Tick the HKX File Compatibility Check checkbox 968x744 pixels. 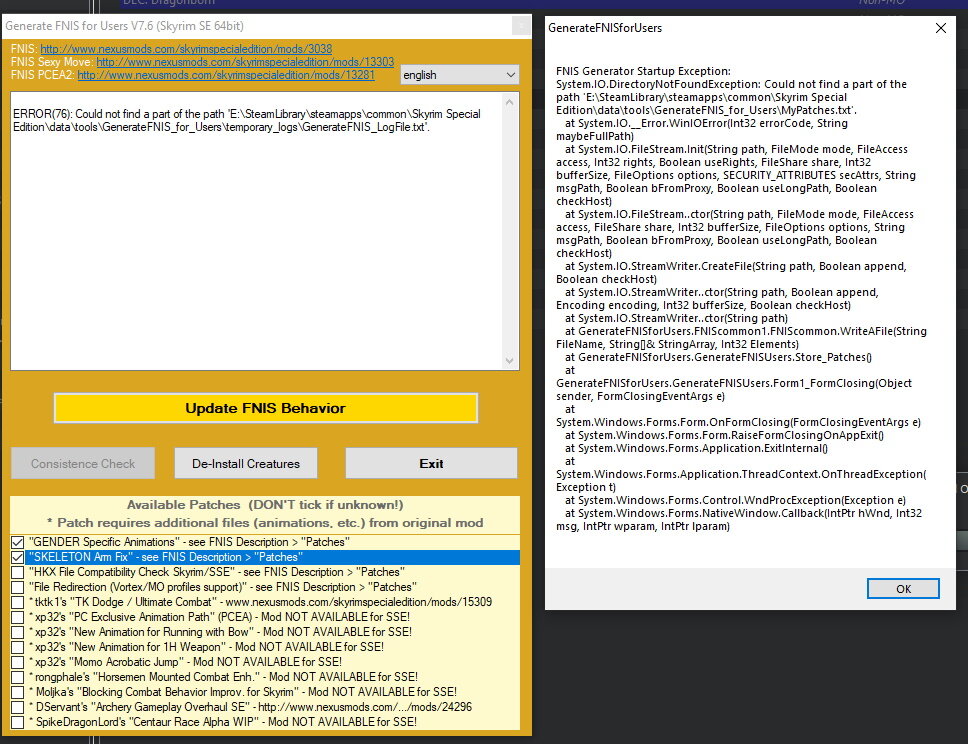tap(17, 572)
